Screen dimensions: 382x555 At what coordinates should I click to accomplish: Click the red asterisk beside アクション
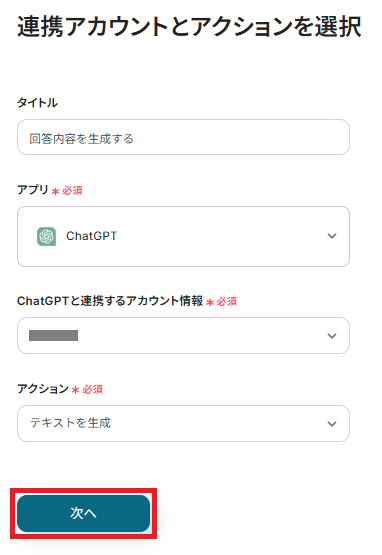tap(75, 390)
